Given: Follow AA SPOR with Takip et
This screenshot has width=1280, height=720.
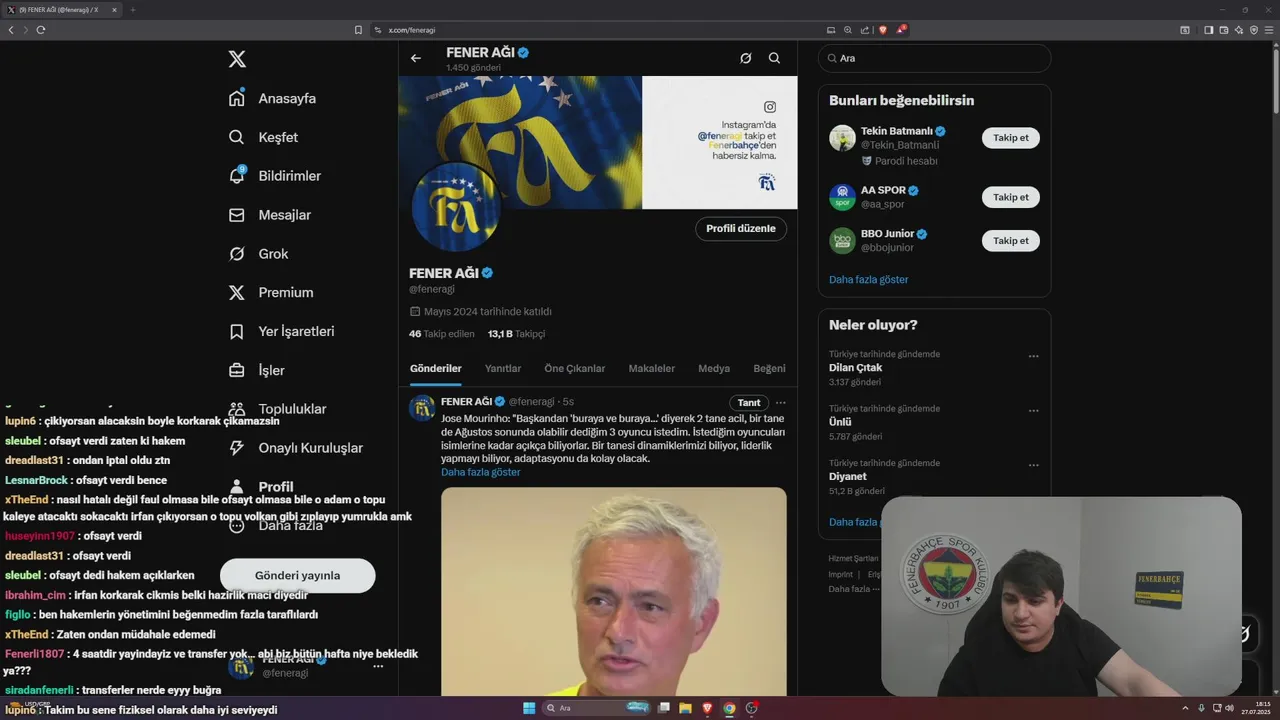Looking at the screenshot, I should click(x=1010, y=197).
